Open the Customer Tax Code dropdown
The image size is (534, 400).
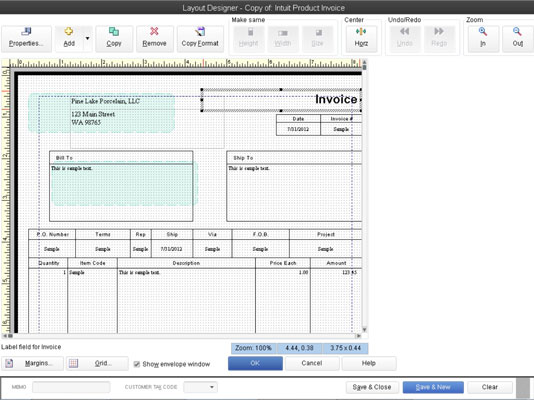coord(201,387)
